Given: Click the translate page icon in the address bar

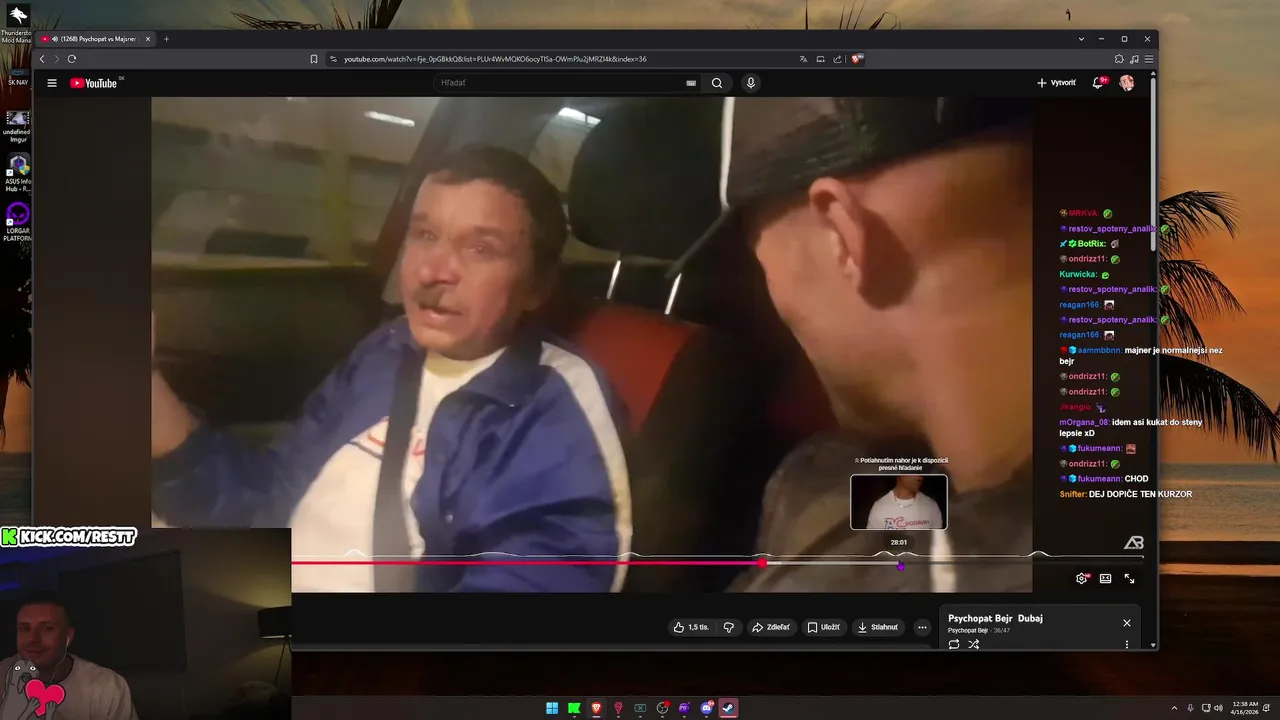Looking at the screenshot, I should [803, 59].
